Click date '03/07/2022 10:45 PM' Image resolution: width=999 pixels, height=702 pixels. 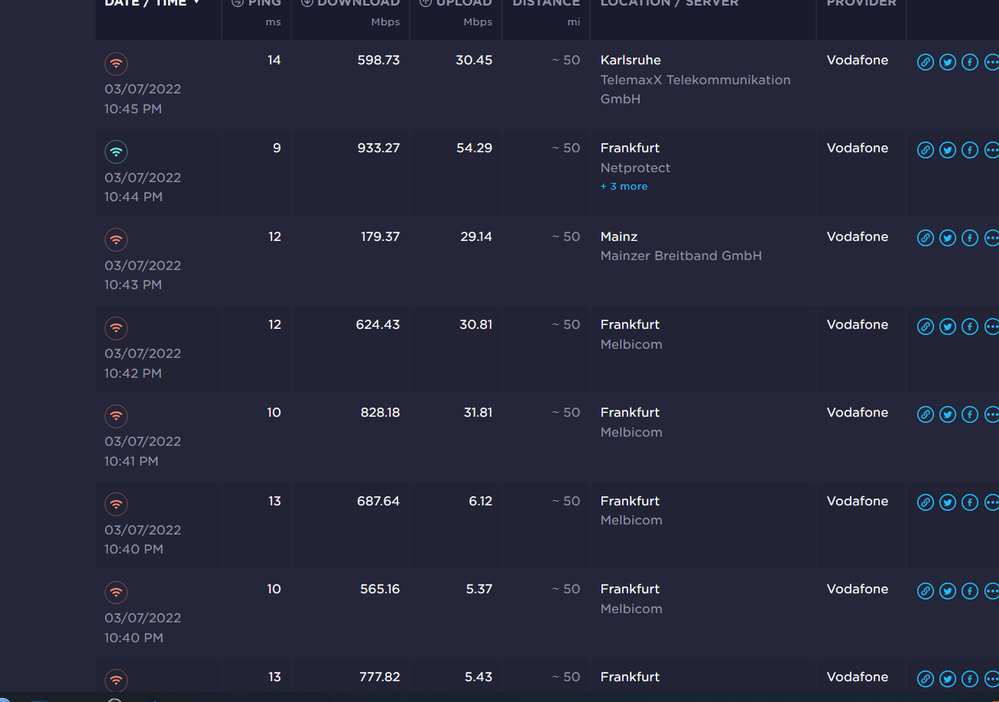pos(143,99)
